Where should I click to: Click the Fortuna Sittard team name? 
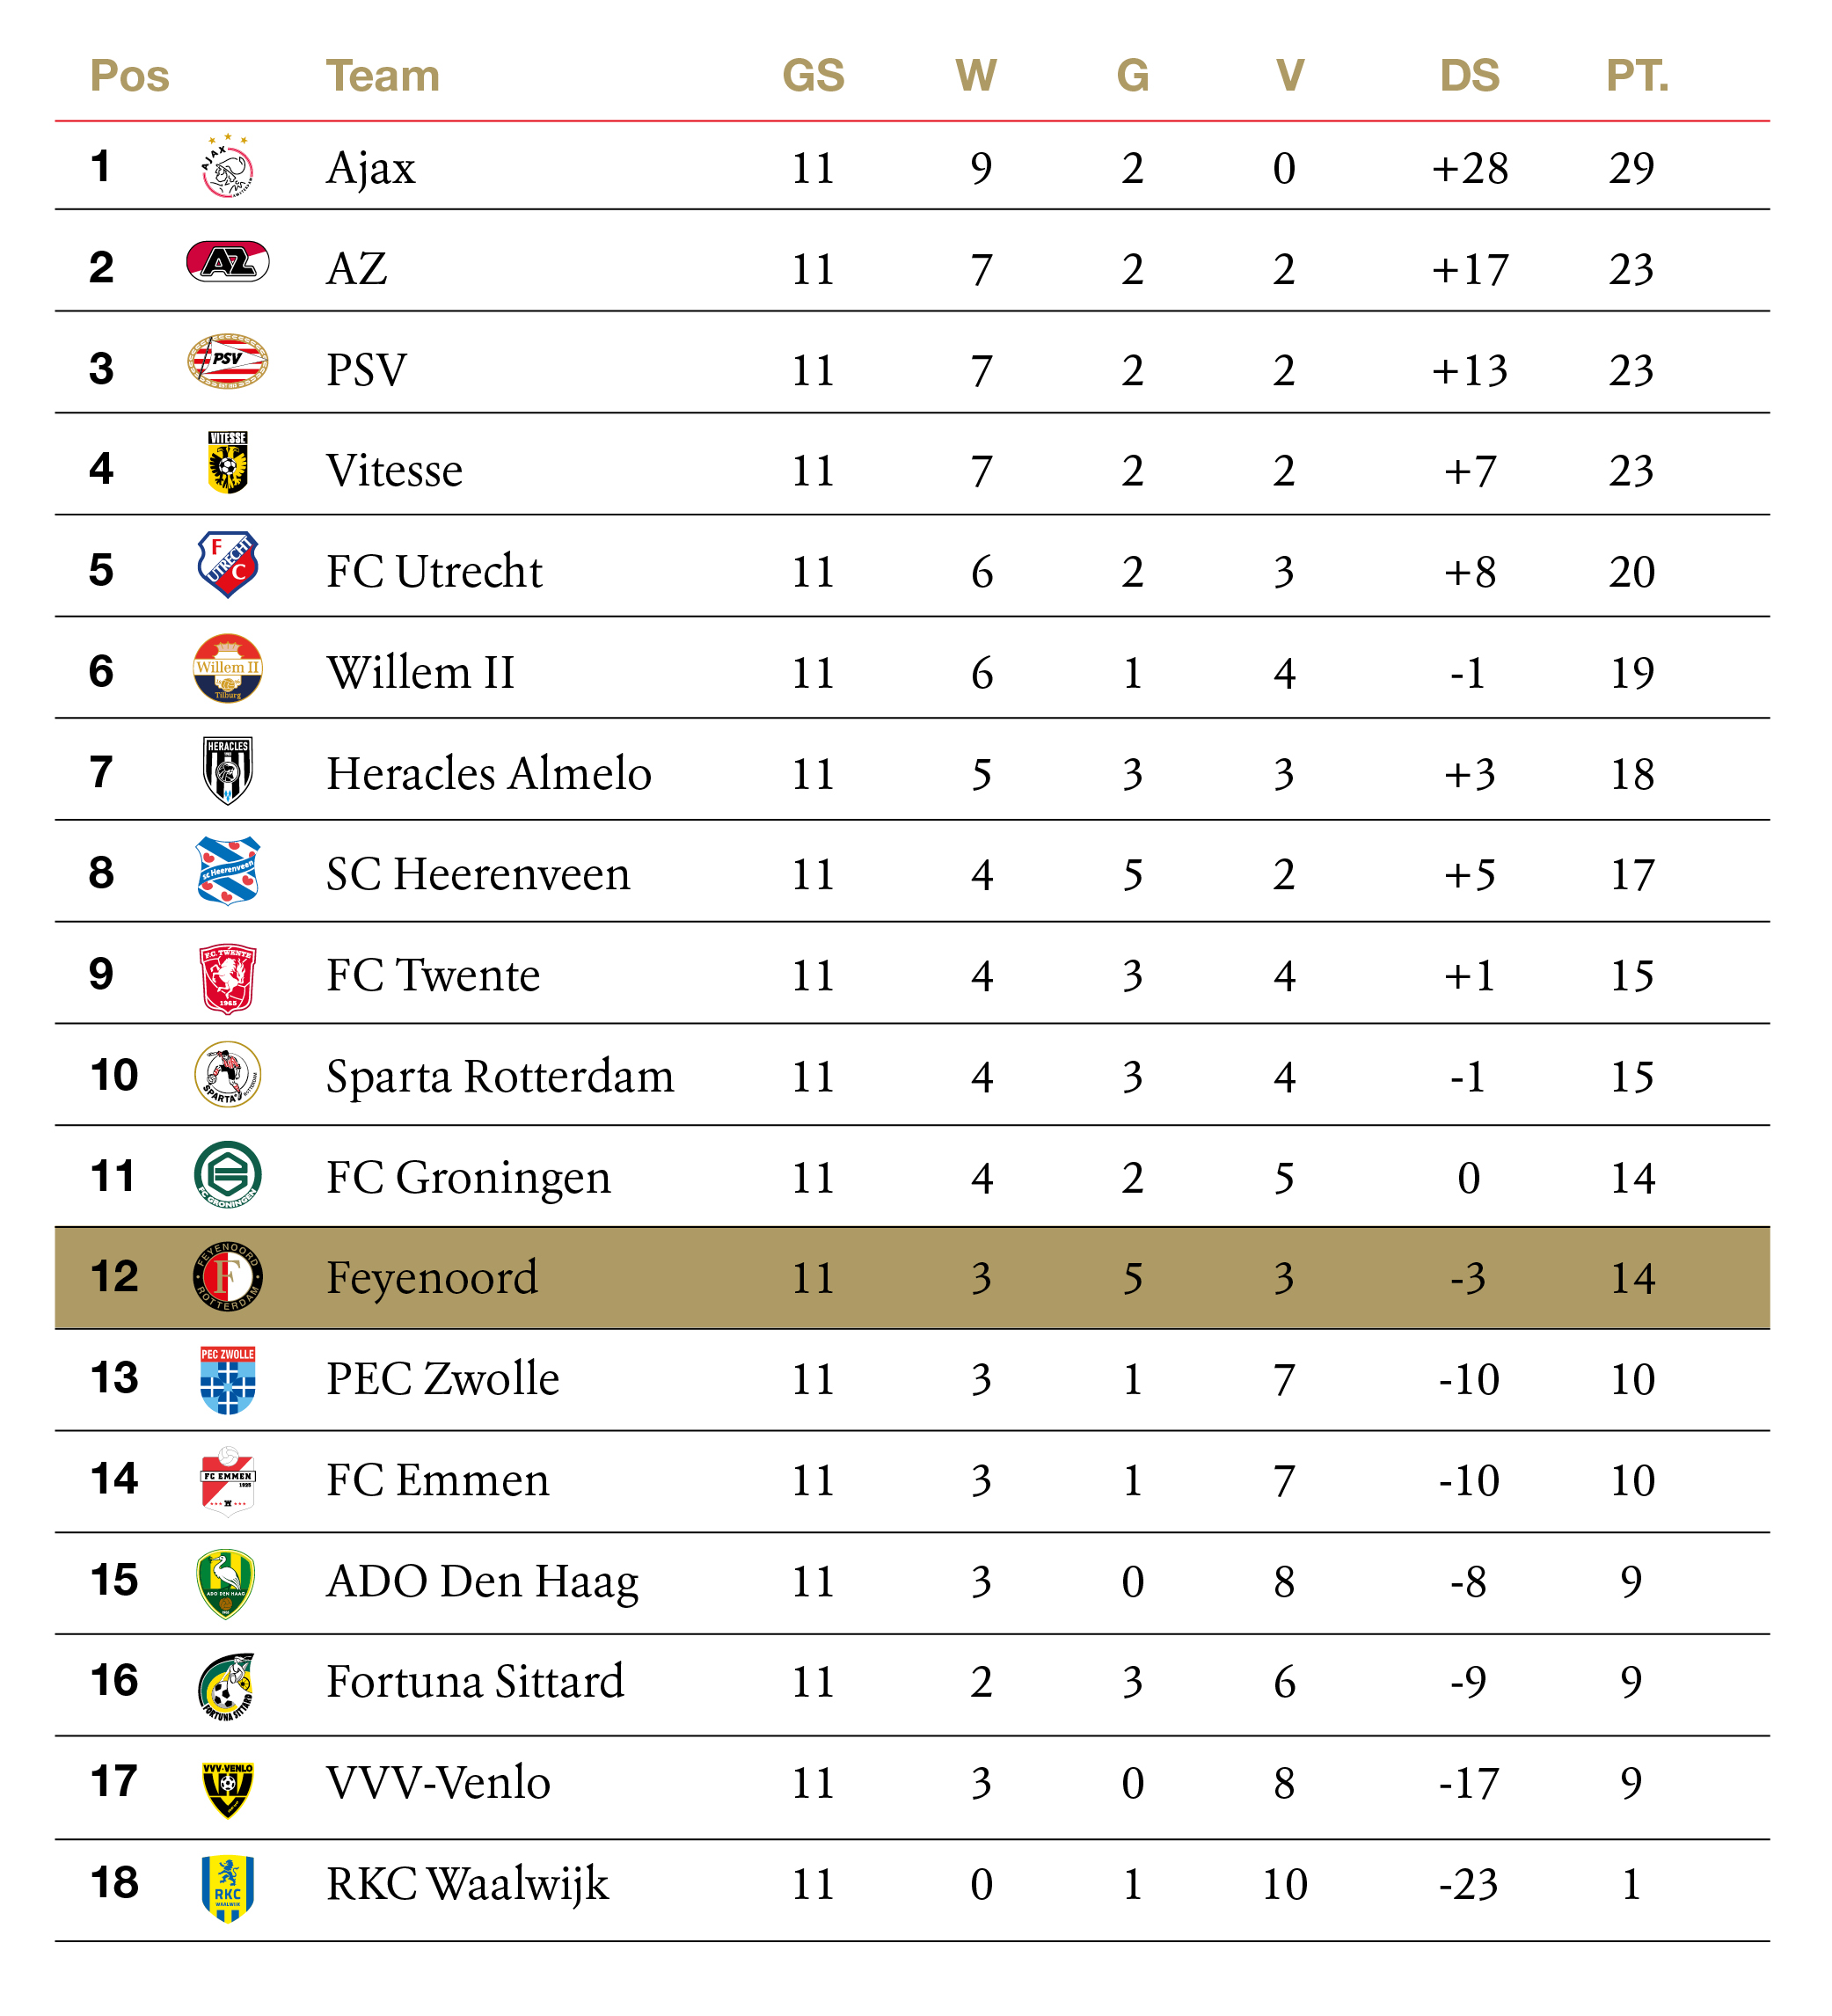pyautogui.click(x=475, y=1681)
